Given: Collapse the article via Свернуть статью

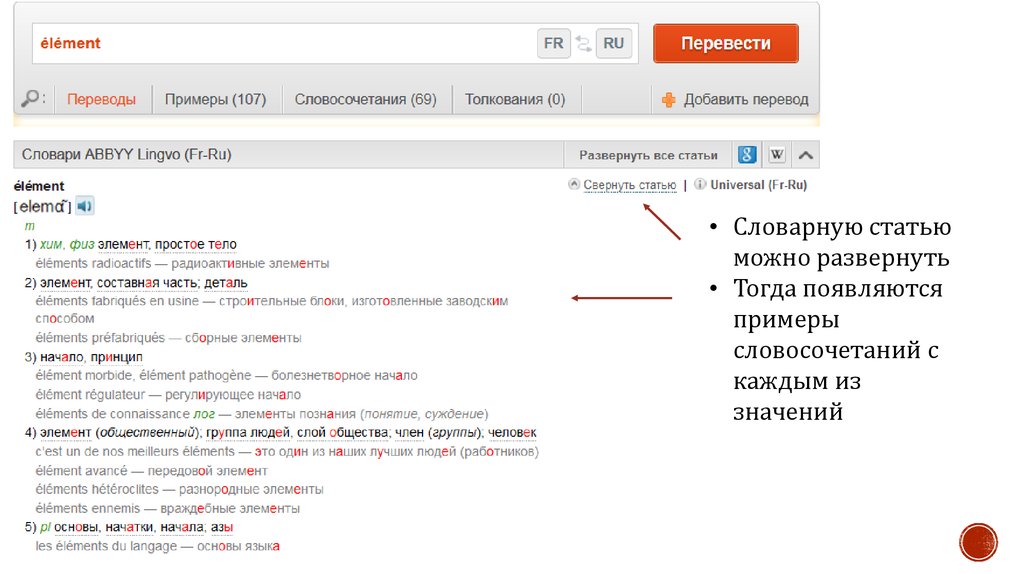Looking at the screenshot, I should [629, 185].
